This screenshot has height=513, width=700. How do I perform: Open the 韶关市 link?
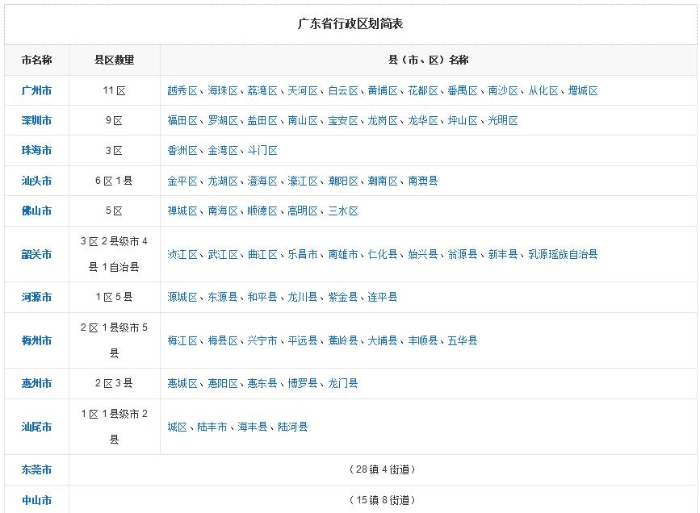click(x=37, y=254)
